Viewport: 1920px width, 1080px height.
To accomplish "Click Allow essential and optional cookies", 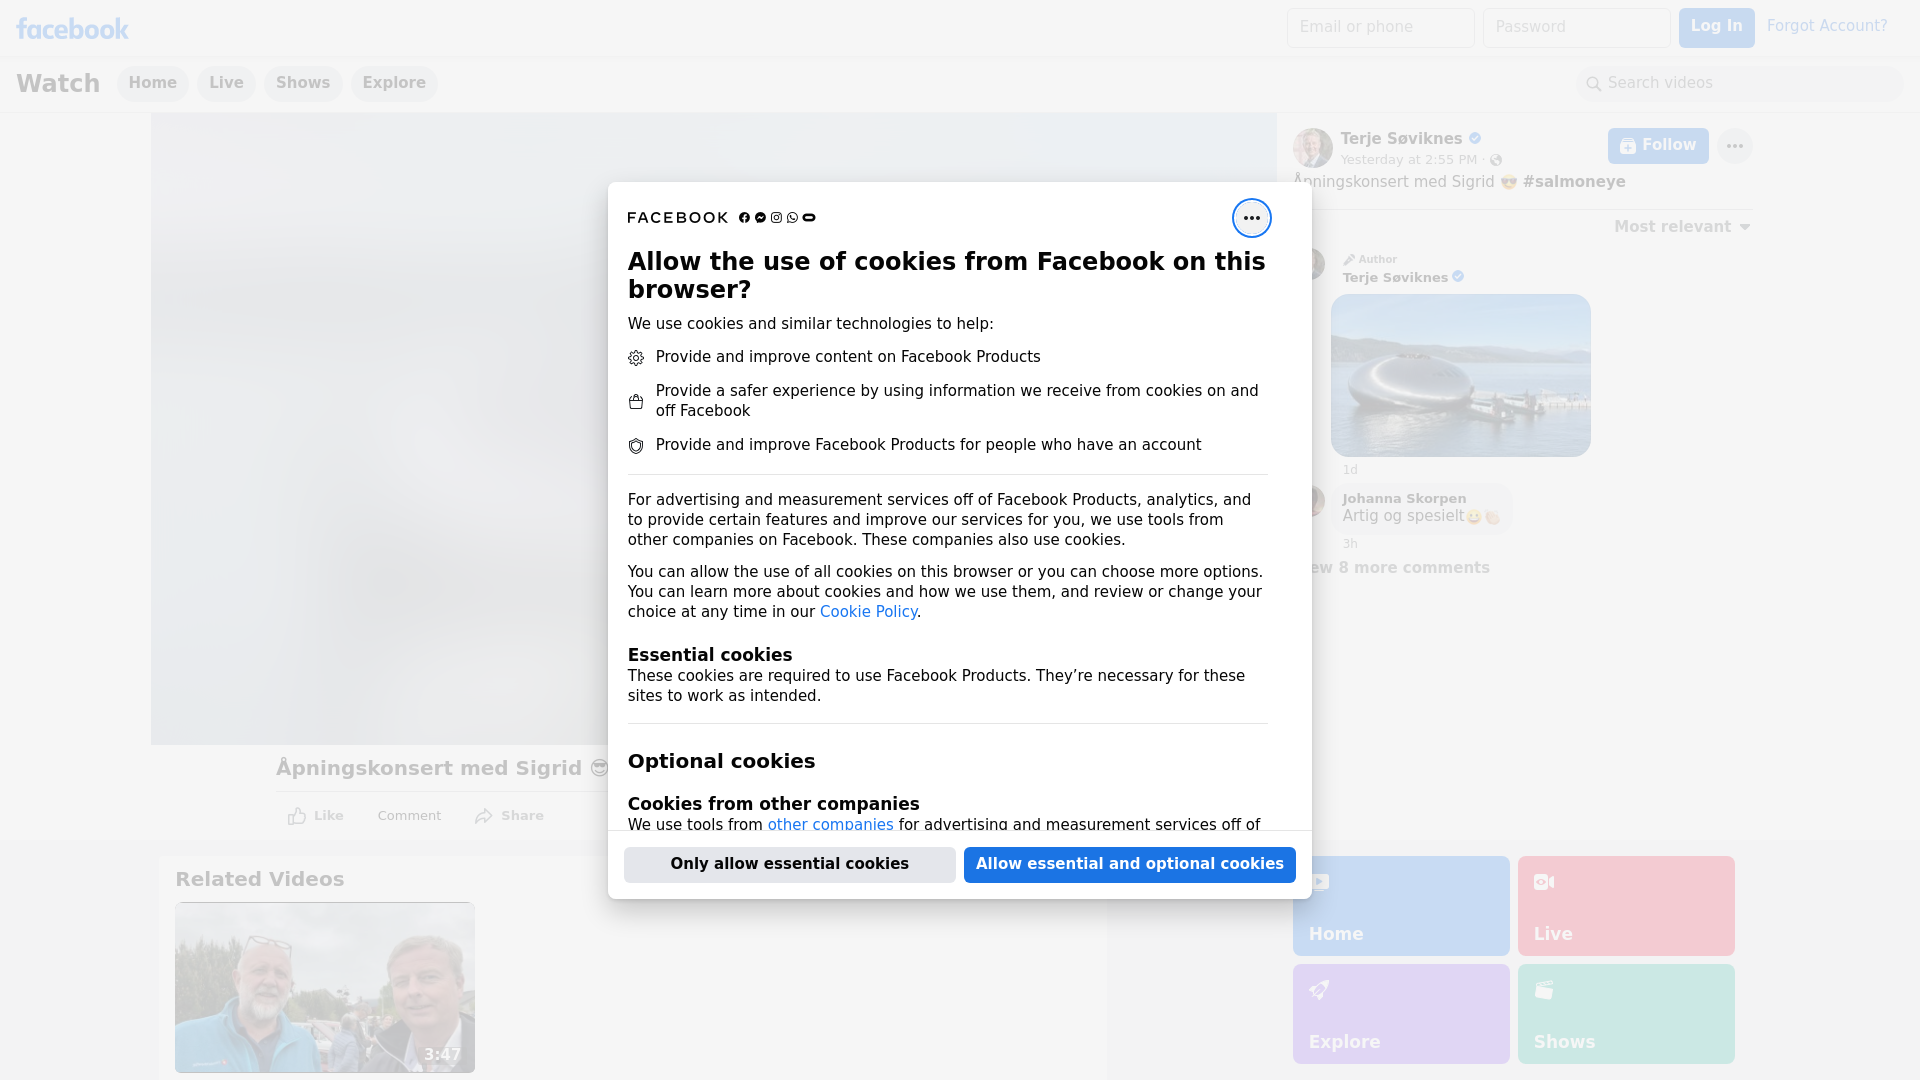I will coord(1129,864).
